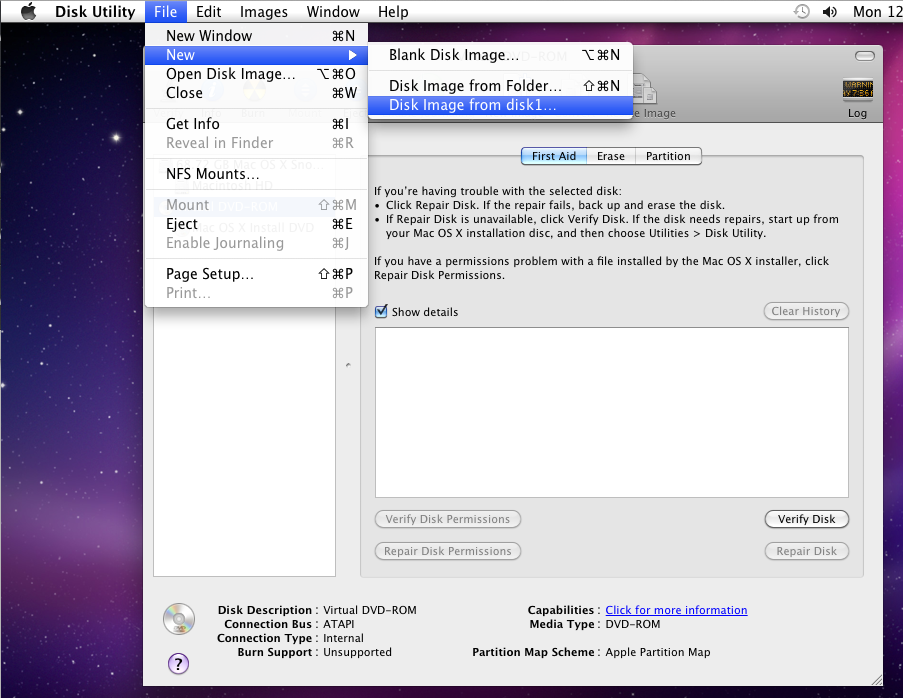Click the Verify Disk button
The image size is (903, 698).
(x=806, y=519)
